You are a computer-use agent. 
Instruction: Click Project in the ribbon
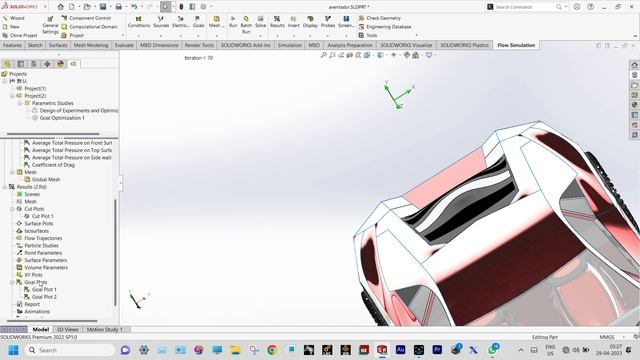[73, 36]
